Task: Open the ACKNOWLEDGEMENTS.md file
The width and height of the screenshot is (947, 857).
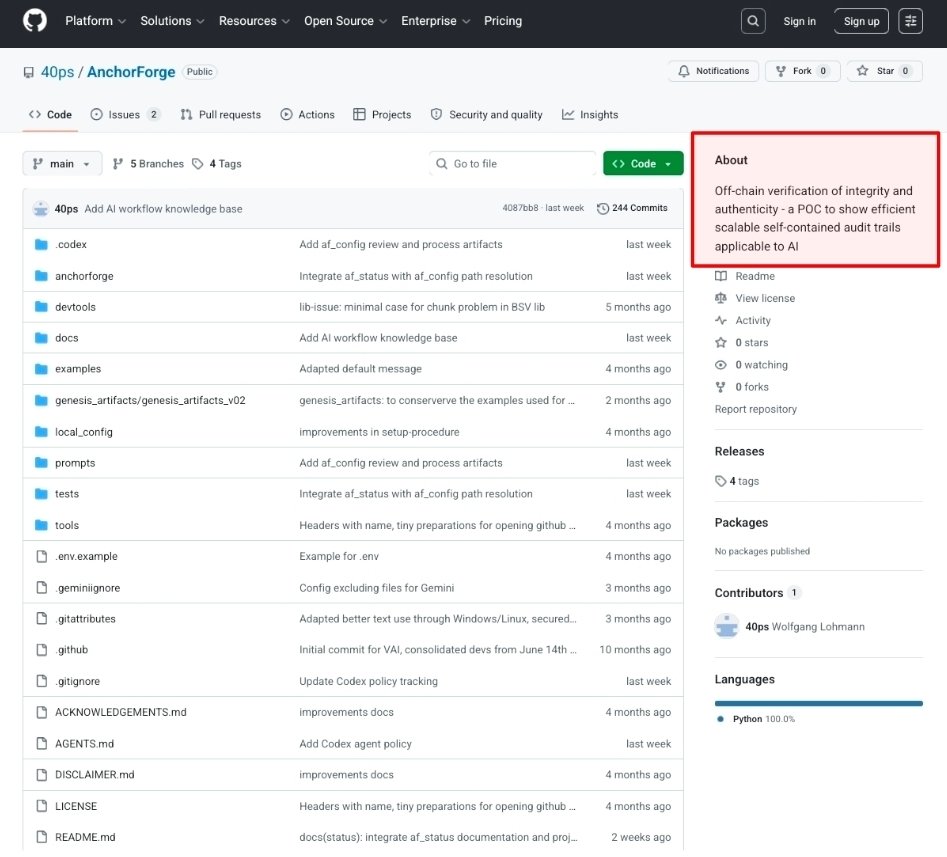Action: point(121,712)
